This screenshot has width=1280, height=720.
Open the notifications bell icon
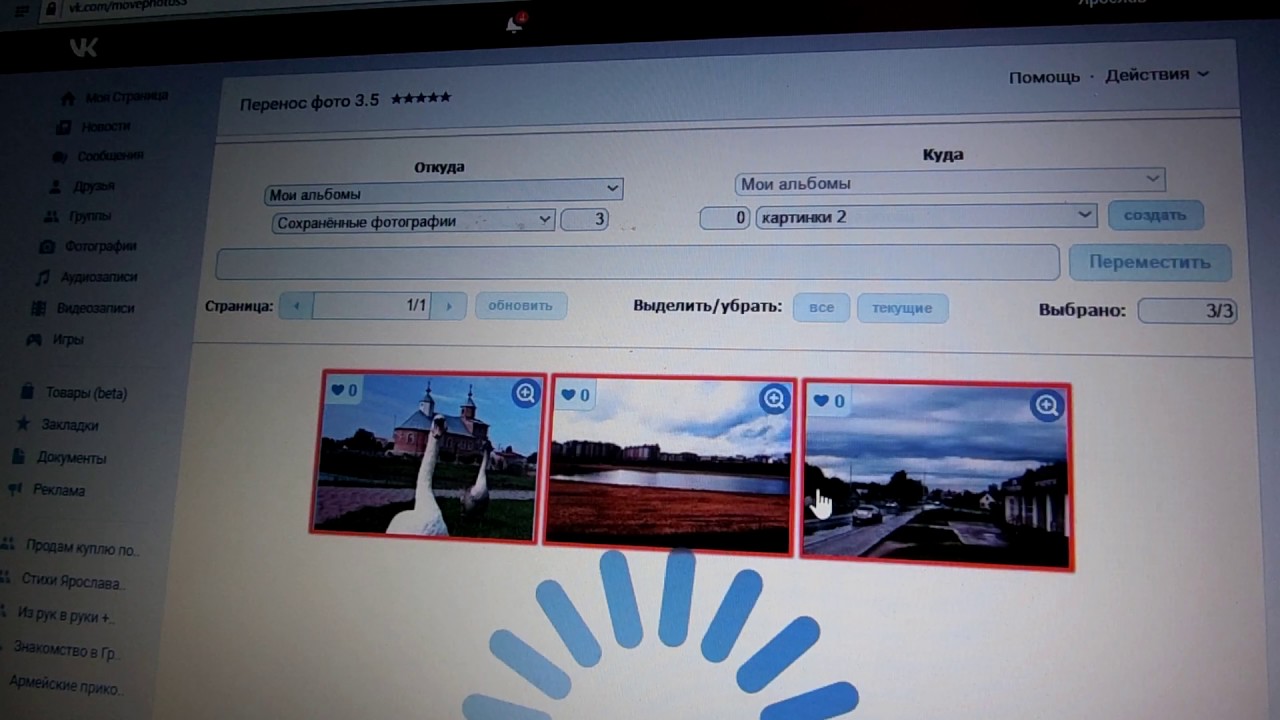click(x=514, y=25)
